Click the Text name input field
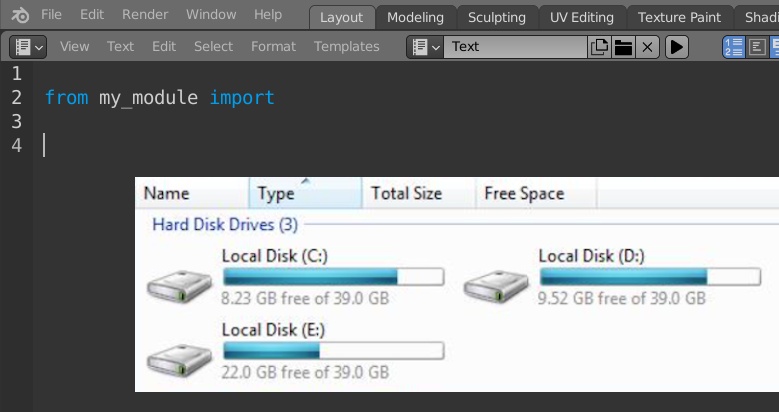This screenshot has width=779, height=412. click(515, 47)
